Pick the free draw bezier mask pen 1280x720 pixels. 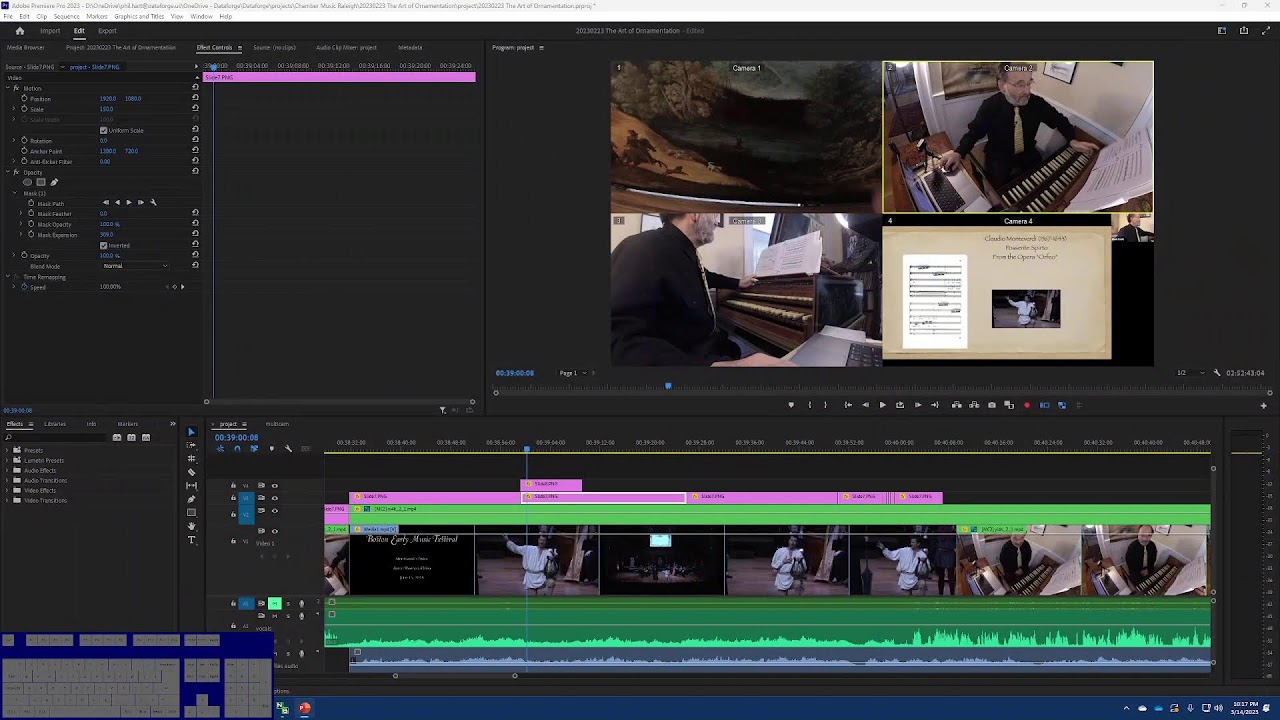point(54,182)
